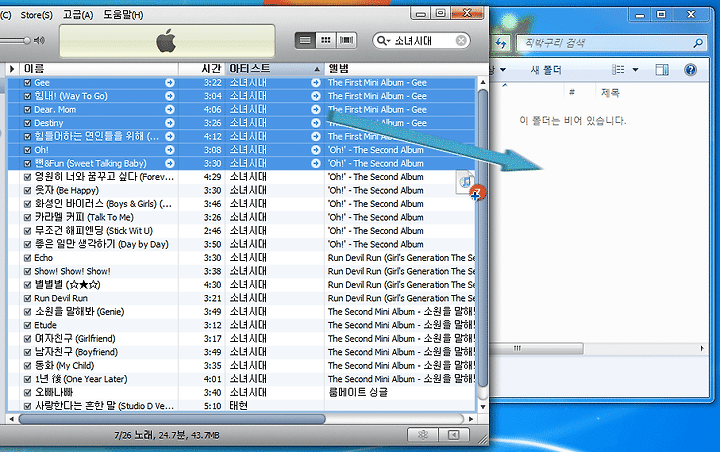This screenshot has width=720, height=452.
Task: Click the 제목 column header in Explorer
Action: (x=610, y=92)
